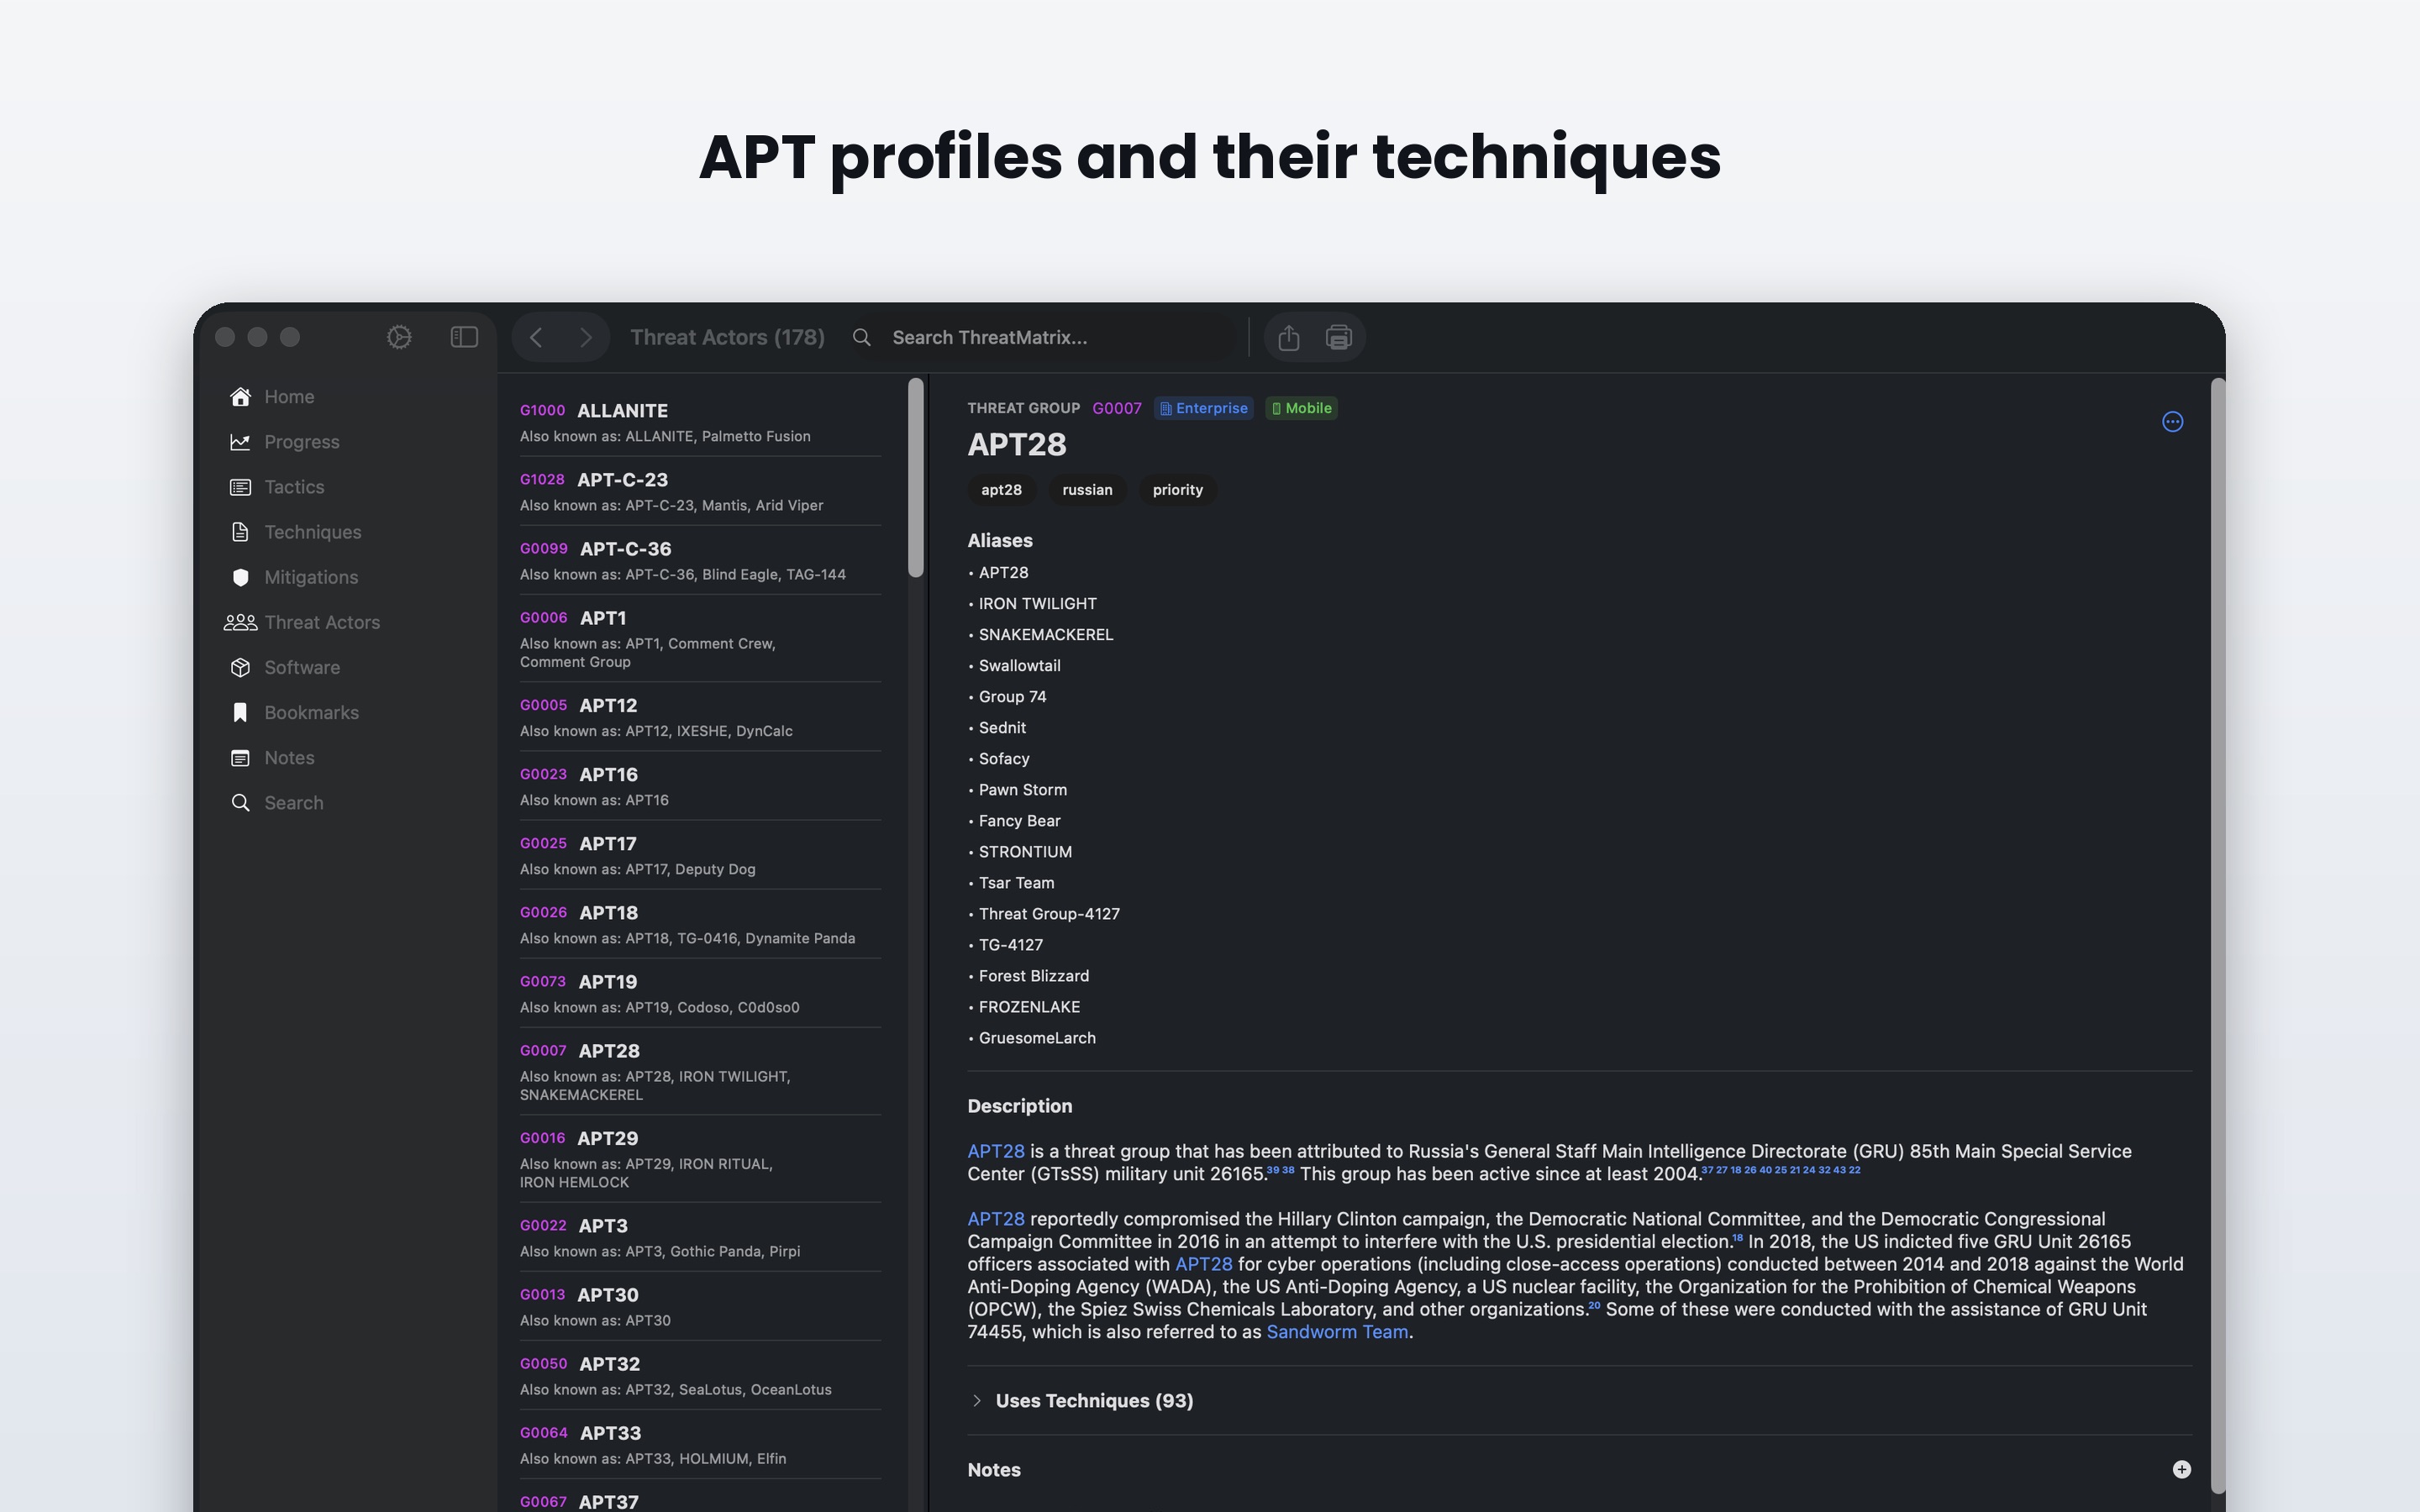Image resolution: width=2420 pixels, height=1512 pixels.
Task: Open the Sandworm Team link
Action: point(1337,1332)
